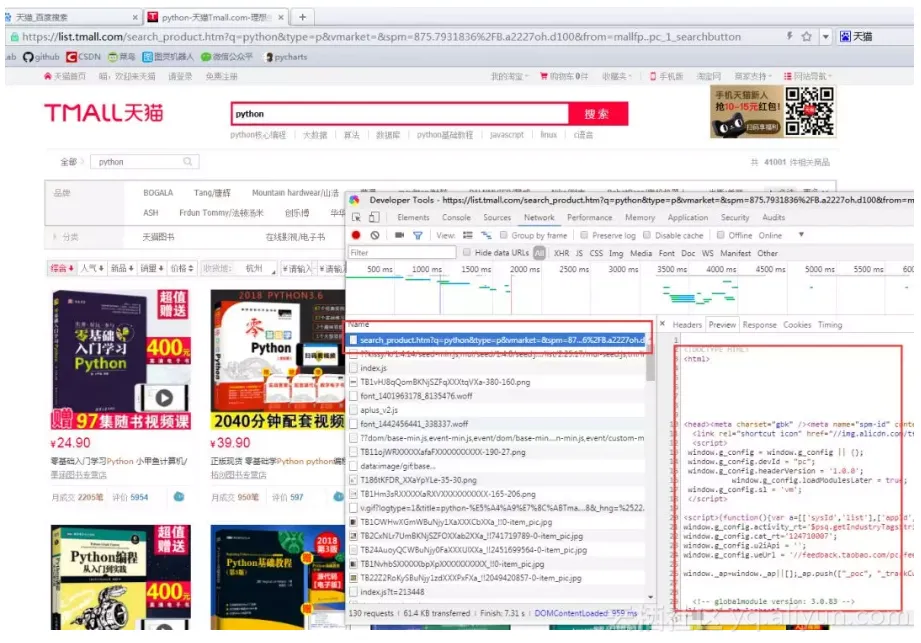The height and width of the screenshot is (643, 921).
Task: Open the Sources tab
Action: click(x=497, y=217)
